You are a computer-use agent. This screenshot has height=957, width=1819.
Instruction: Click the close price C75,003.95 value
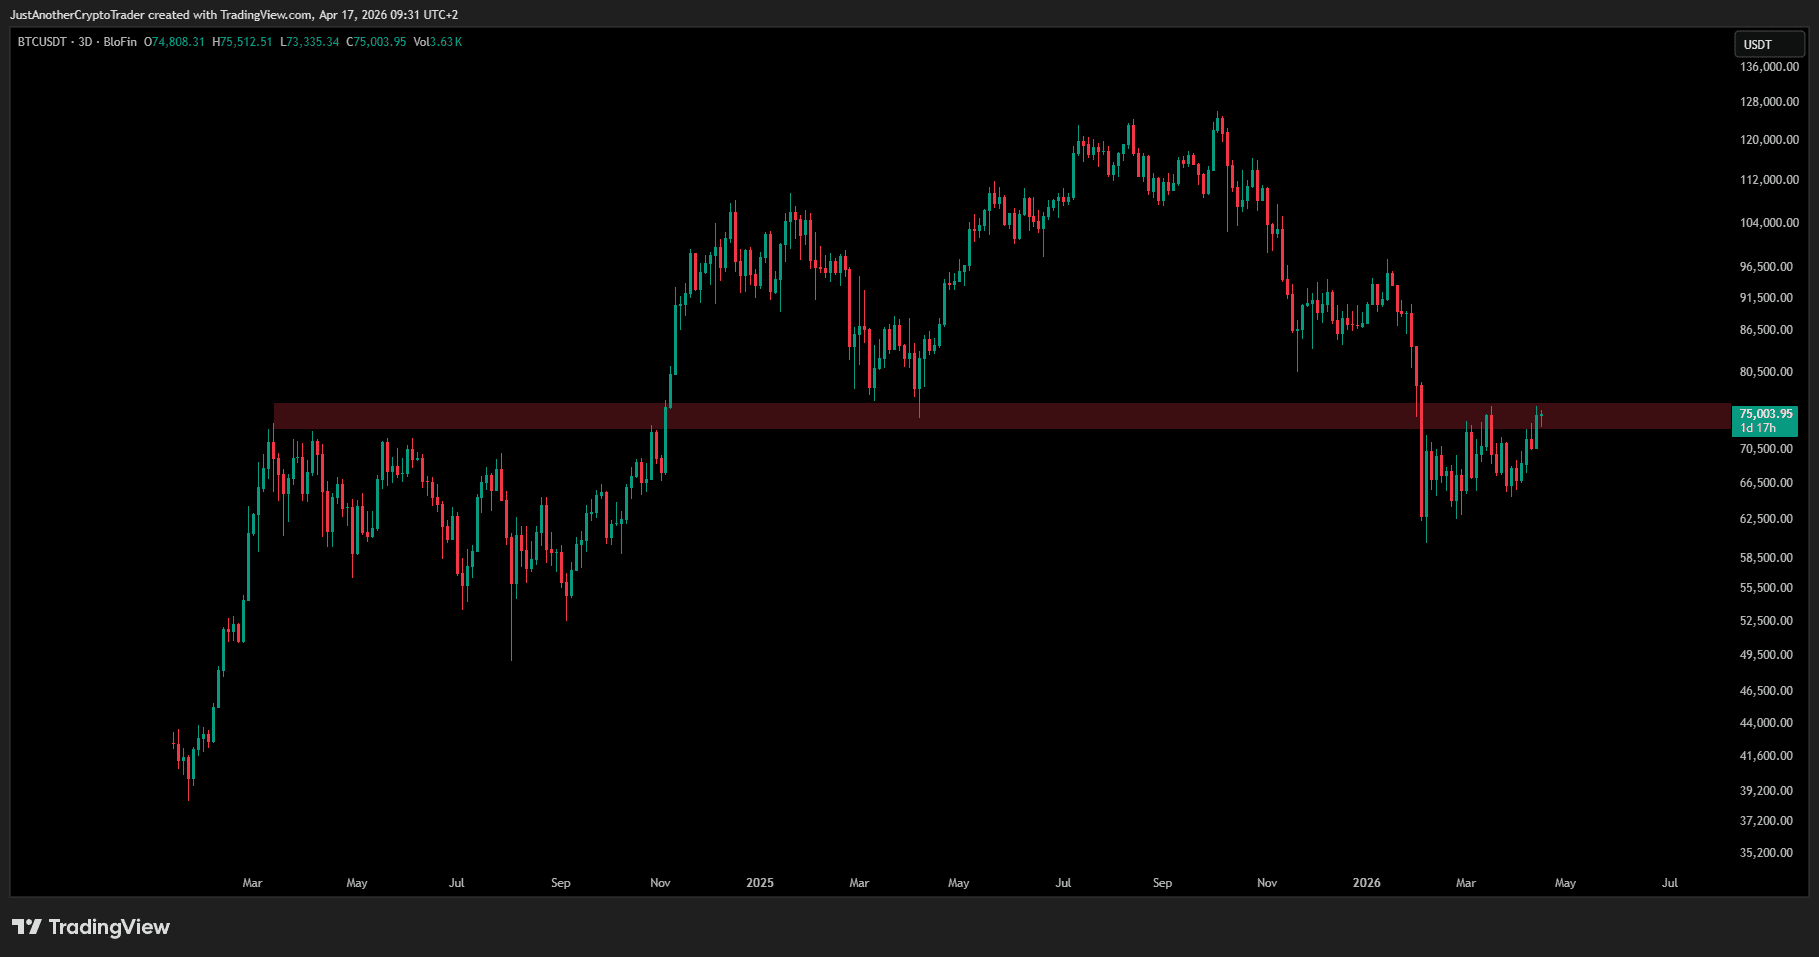(x=376, y=42)
